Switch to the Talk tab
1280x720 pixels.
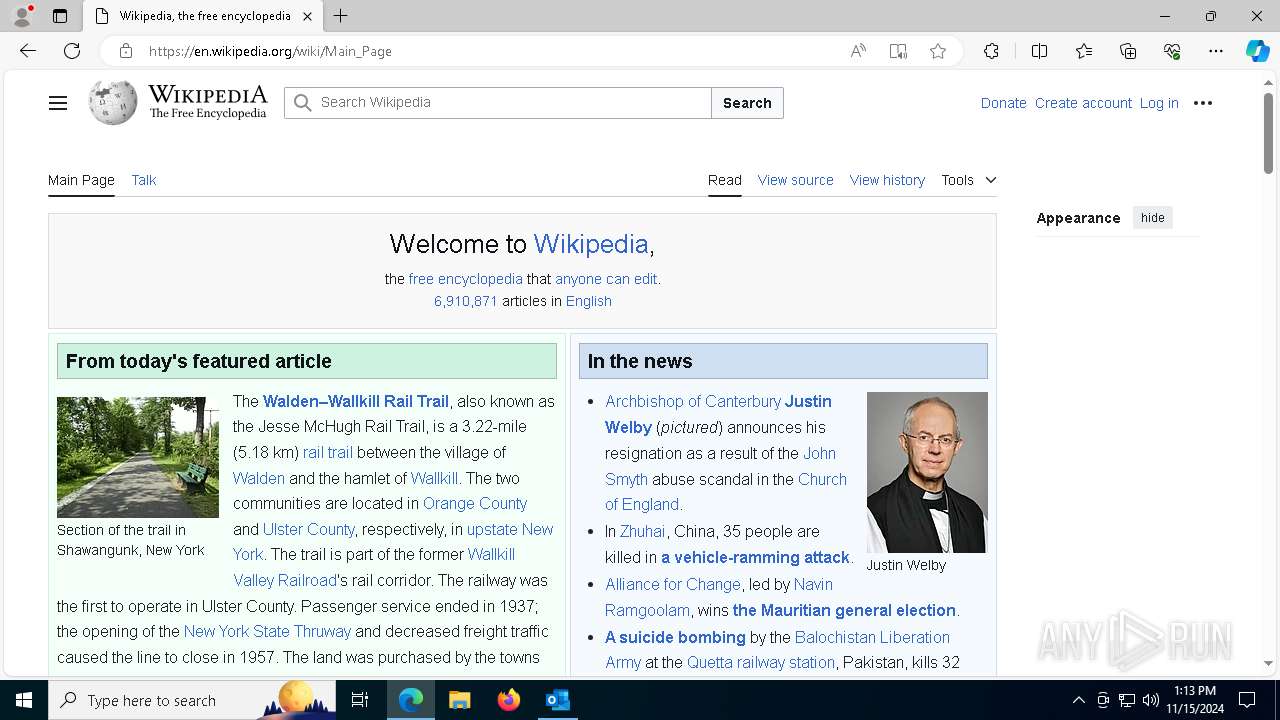tap(144, 180)
